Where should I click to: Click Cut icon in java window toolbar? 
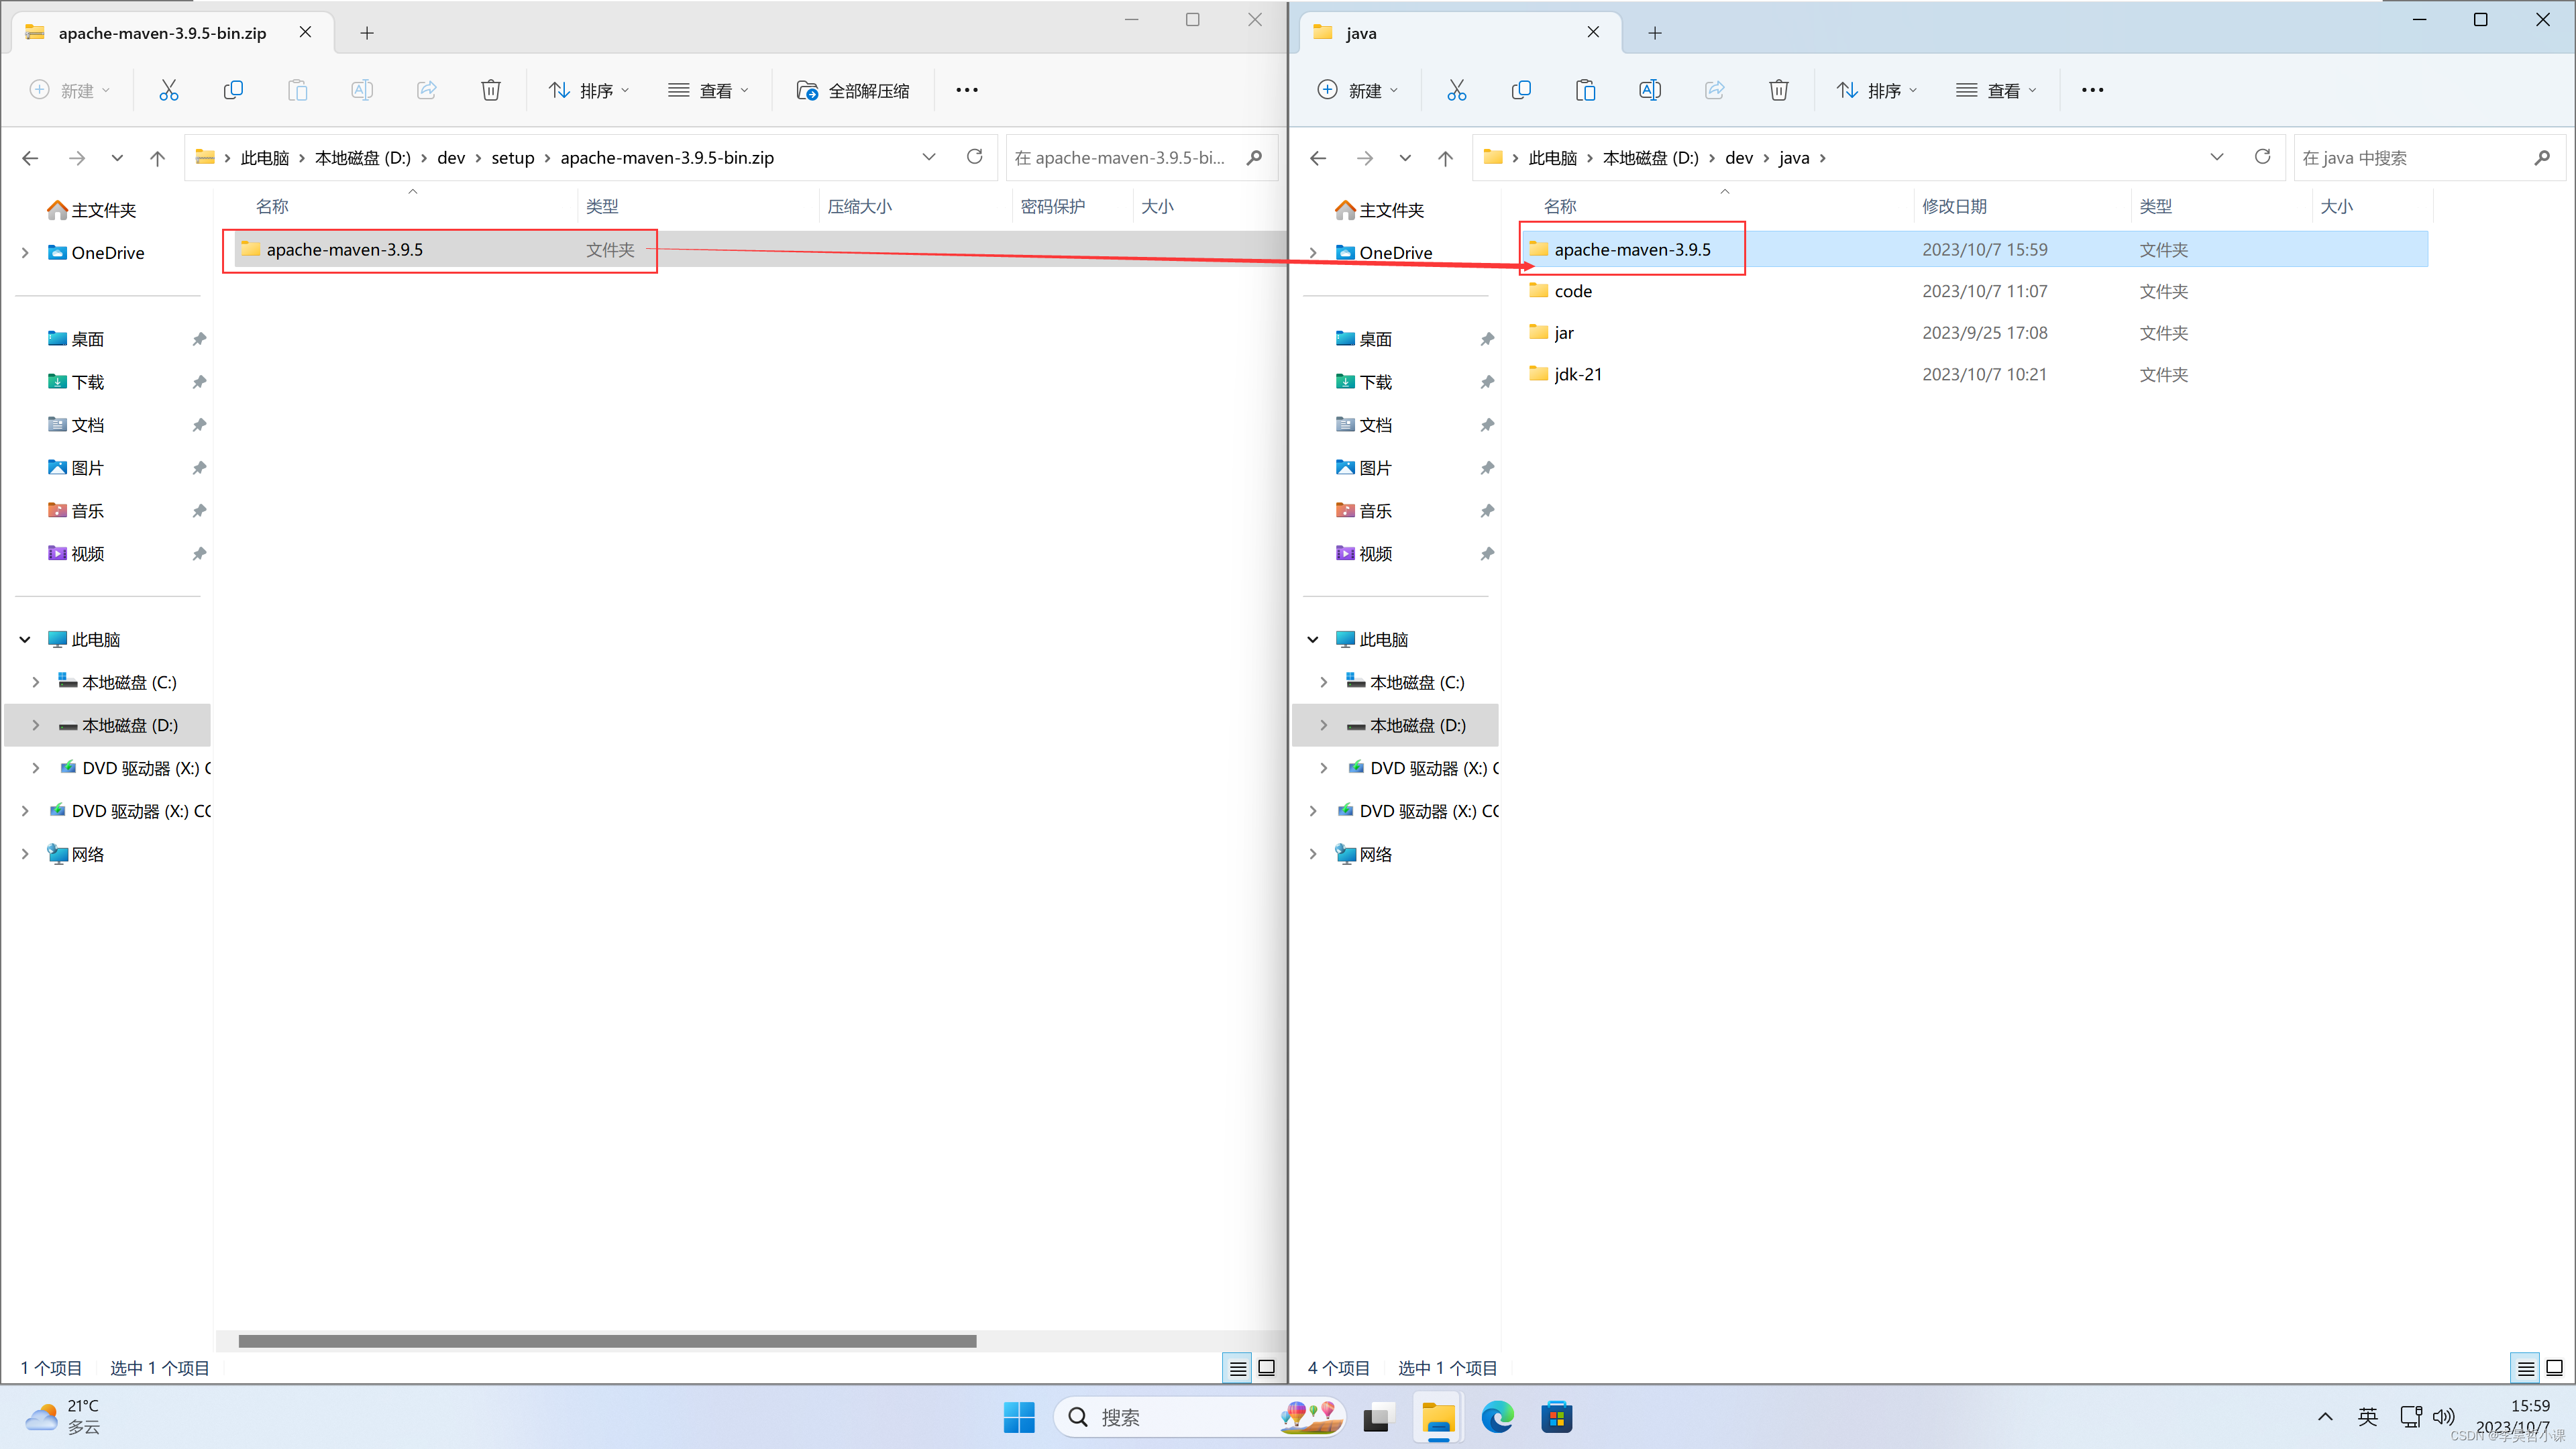pyautogui.click(x=1456, y=90)
